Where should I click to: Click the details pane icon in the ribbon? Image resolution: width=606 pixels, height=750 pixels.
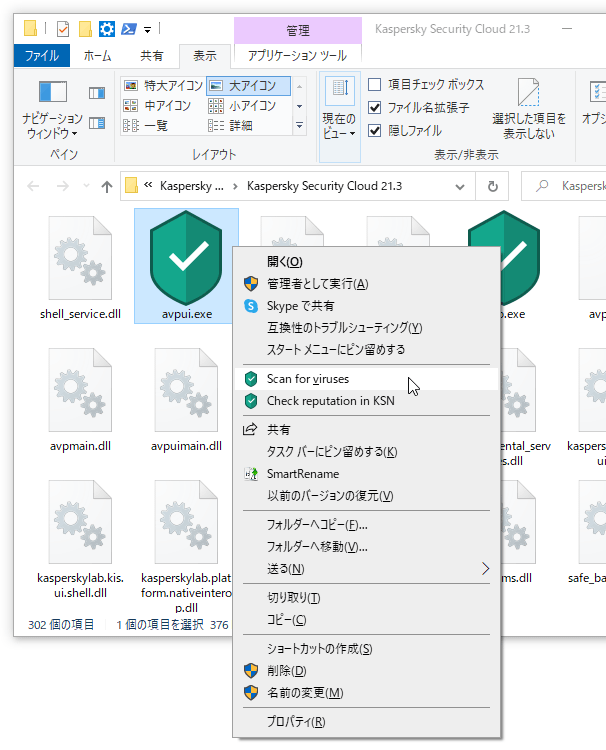97,123
